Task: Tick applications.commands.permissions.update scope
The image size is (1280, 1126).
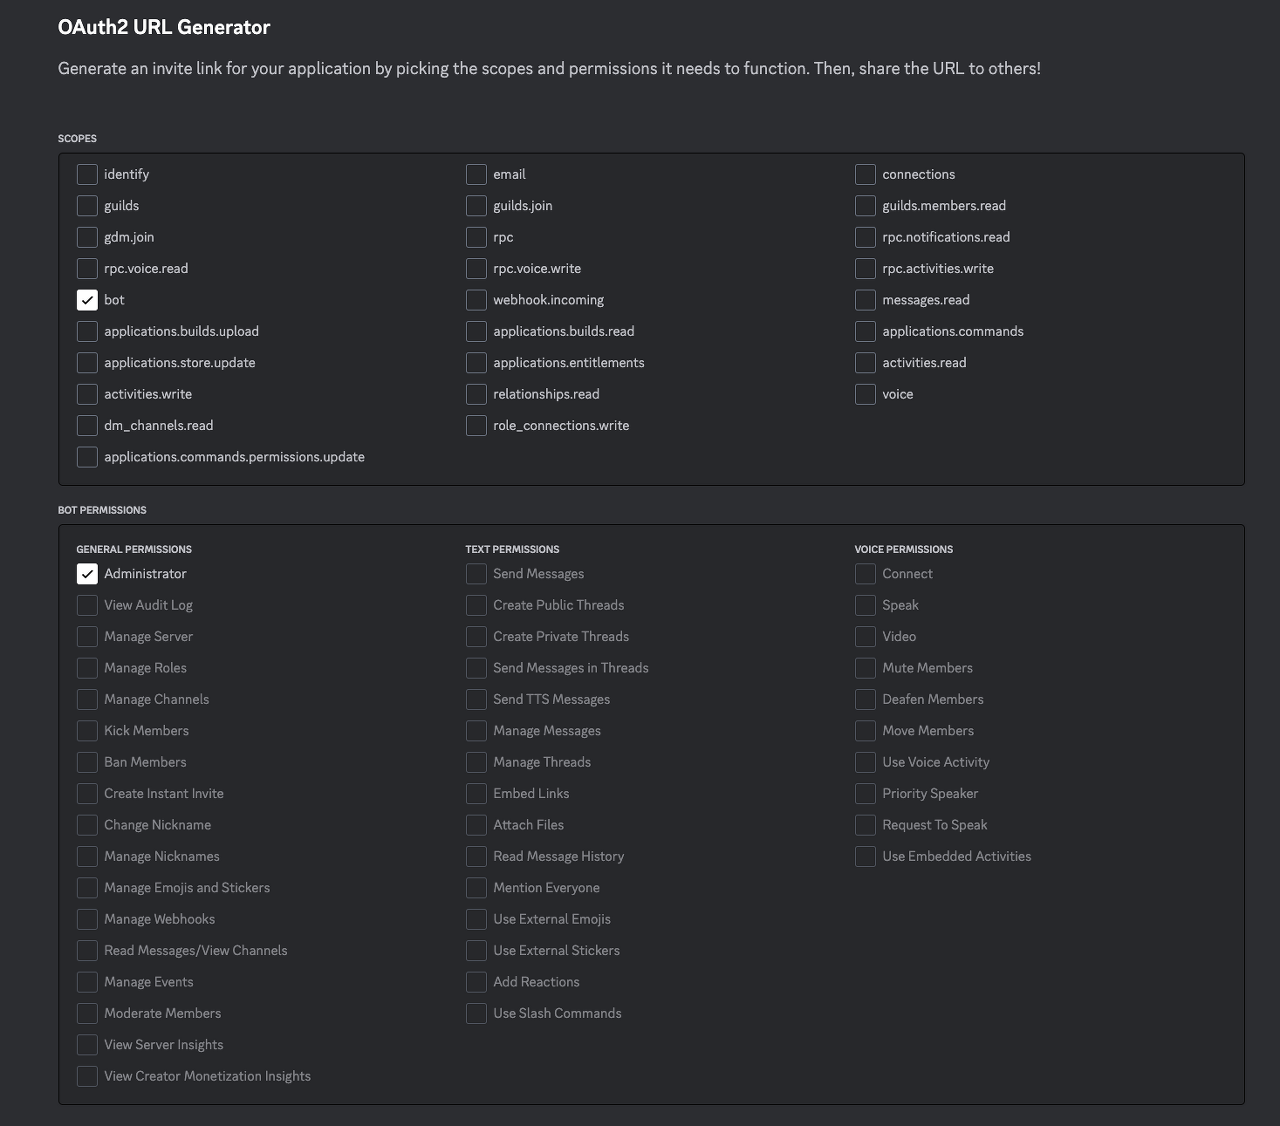Action: click(87, 457)
